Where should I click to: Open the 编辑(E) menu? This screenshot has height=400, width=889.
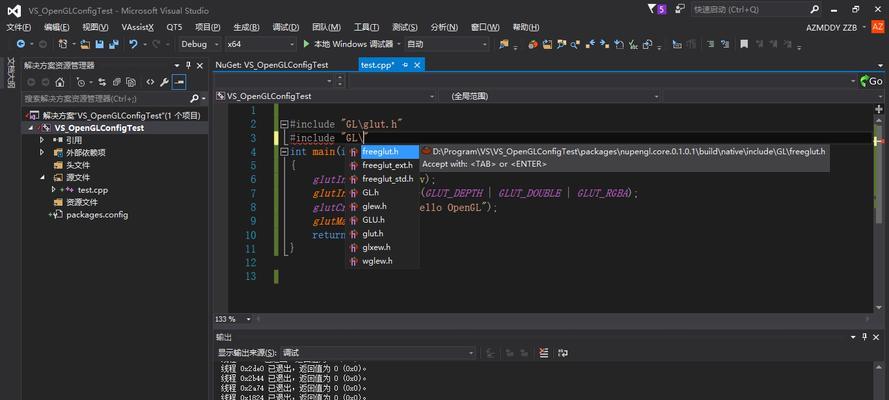[x=57, y=27]
